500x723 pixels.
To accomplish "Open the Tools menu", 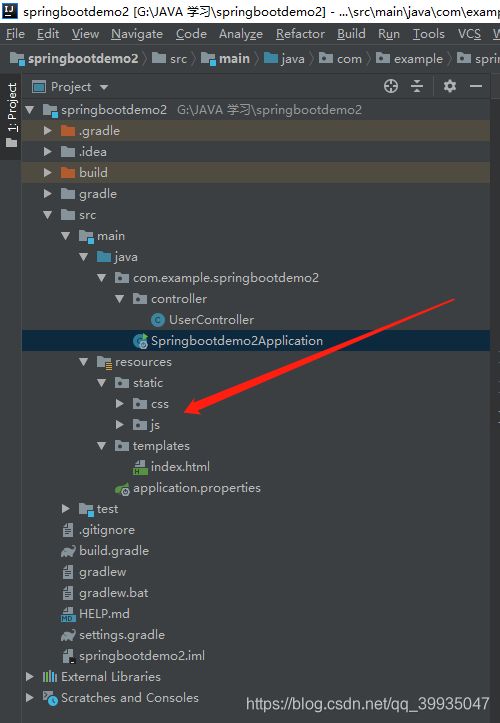I will click(x=429, y=34).
